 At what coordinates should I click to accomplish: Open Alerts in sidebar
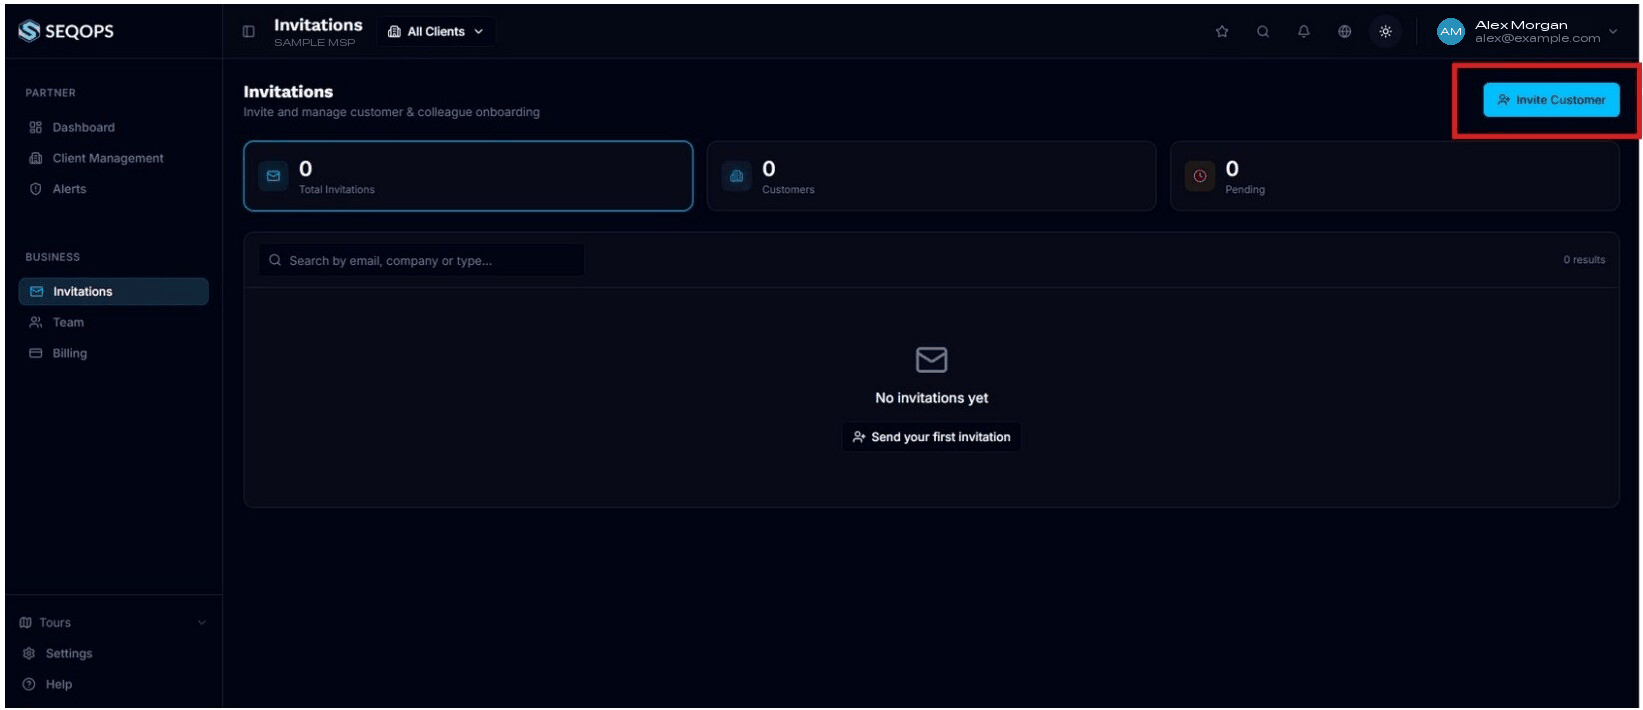point(114,189)
